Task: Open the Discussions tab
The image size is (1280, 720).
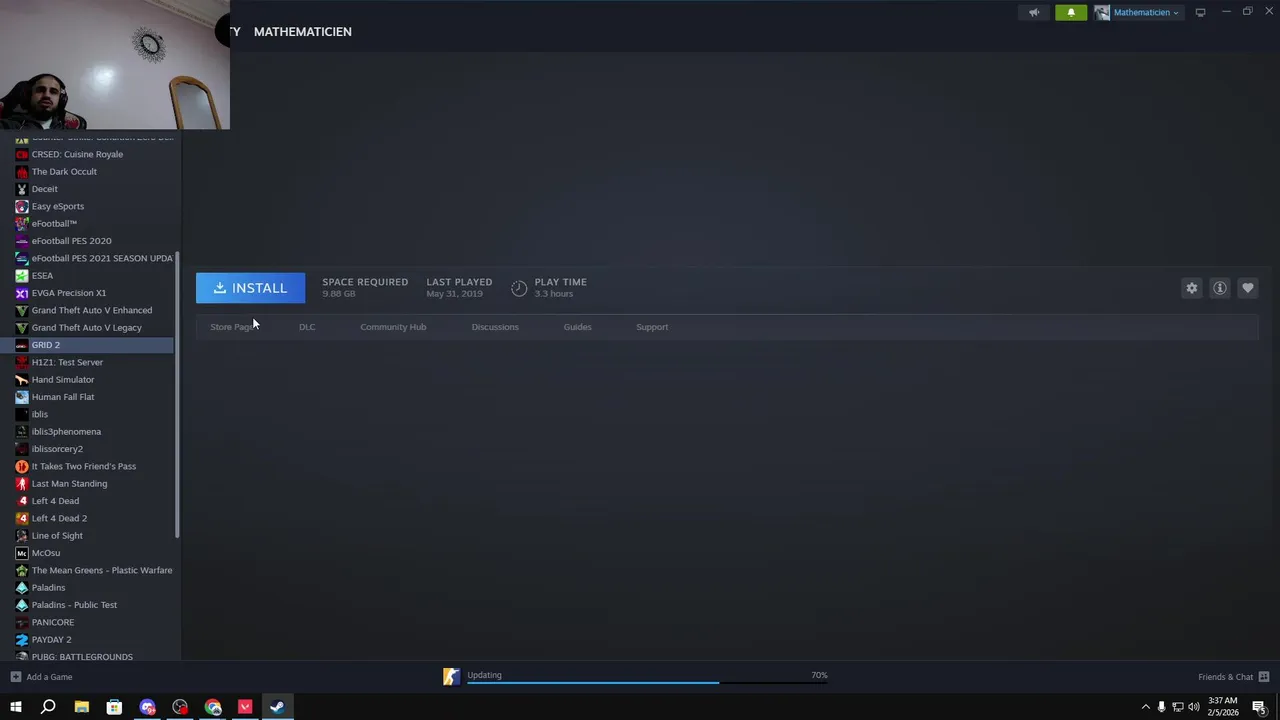Action: click(495, 327)
